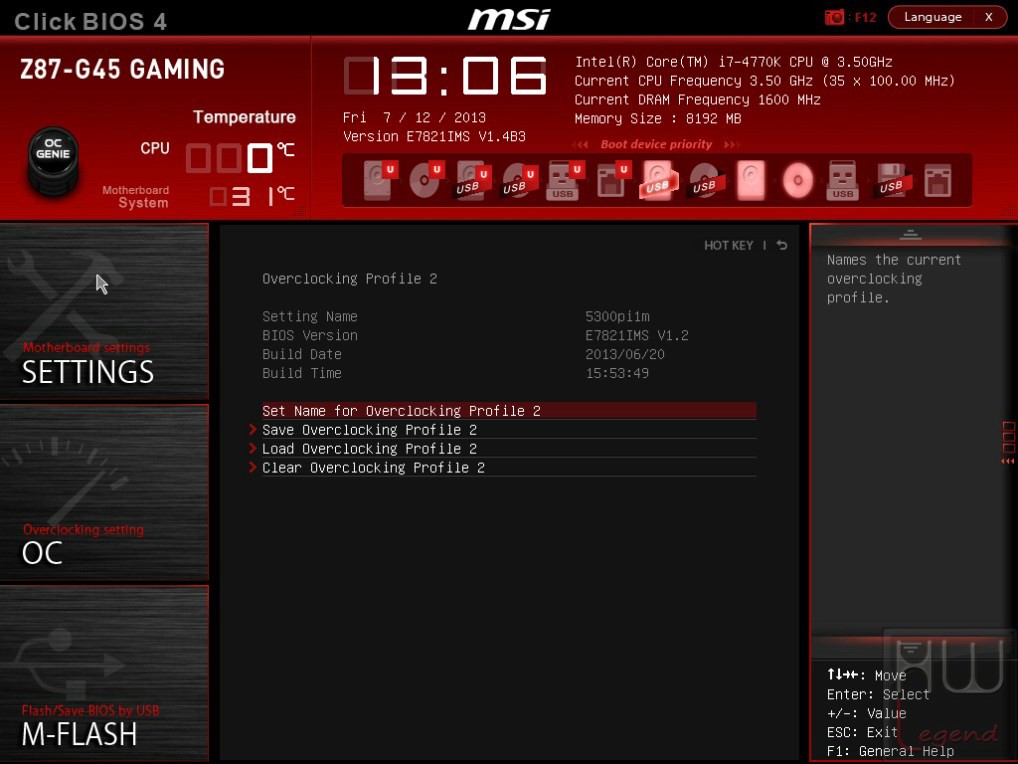
Task: Select the legacy USB CD/DVD boot icon
Action: [x=704, y=180]
